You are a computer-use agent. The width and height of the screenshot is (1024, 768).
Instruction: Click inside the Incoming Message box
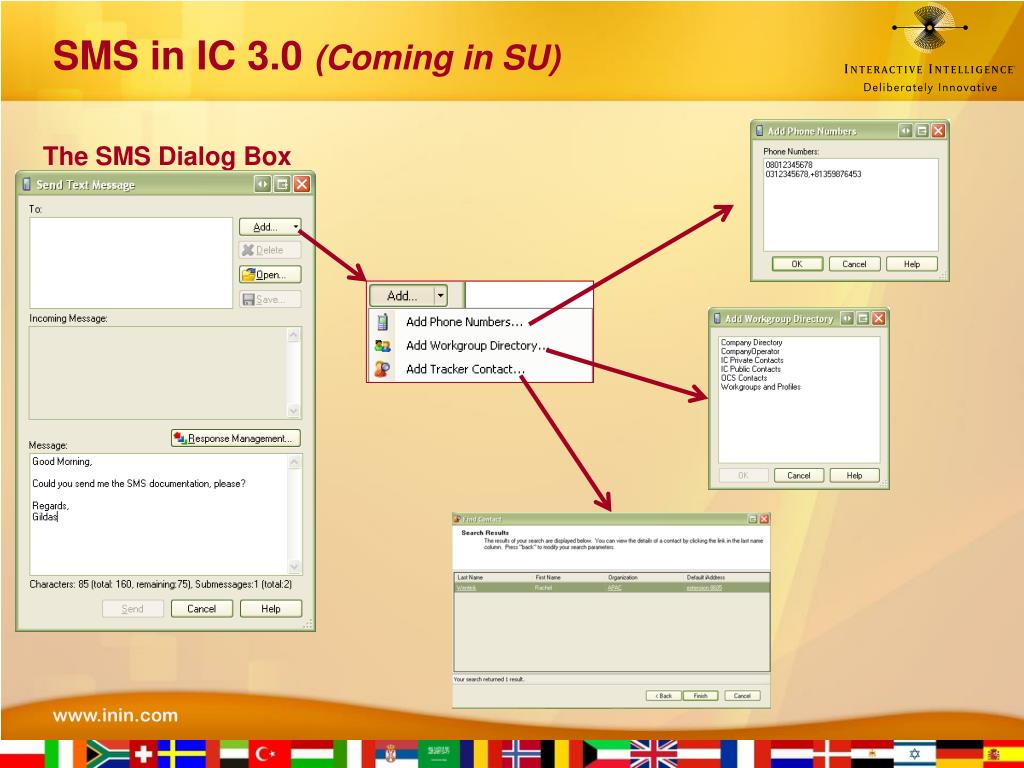[x=157, y=372]
